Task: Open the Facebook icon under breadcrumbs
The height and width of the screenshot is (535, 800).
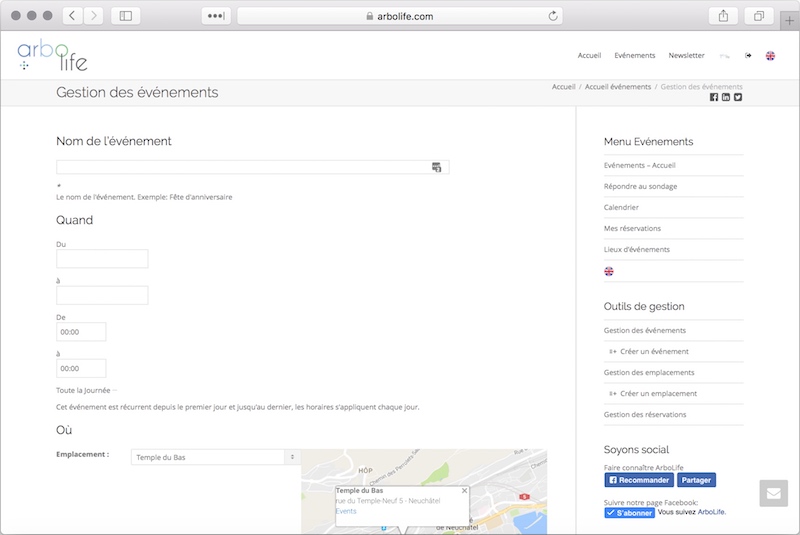Action: [x=714, y=97]
